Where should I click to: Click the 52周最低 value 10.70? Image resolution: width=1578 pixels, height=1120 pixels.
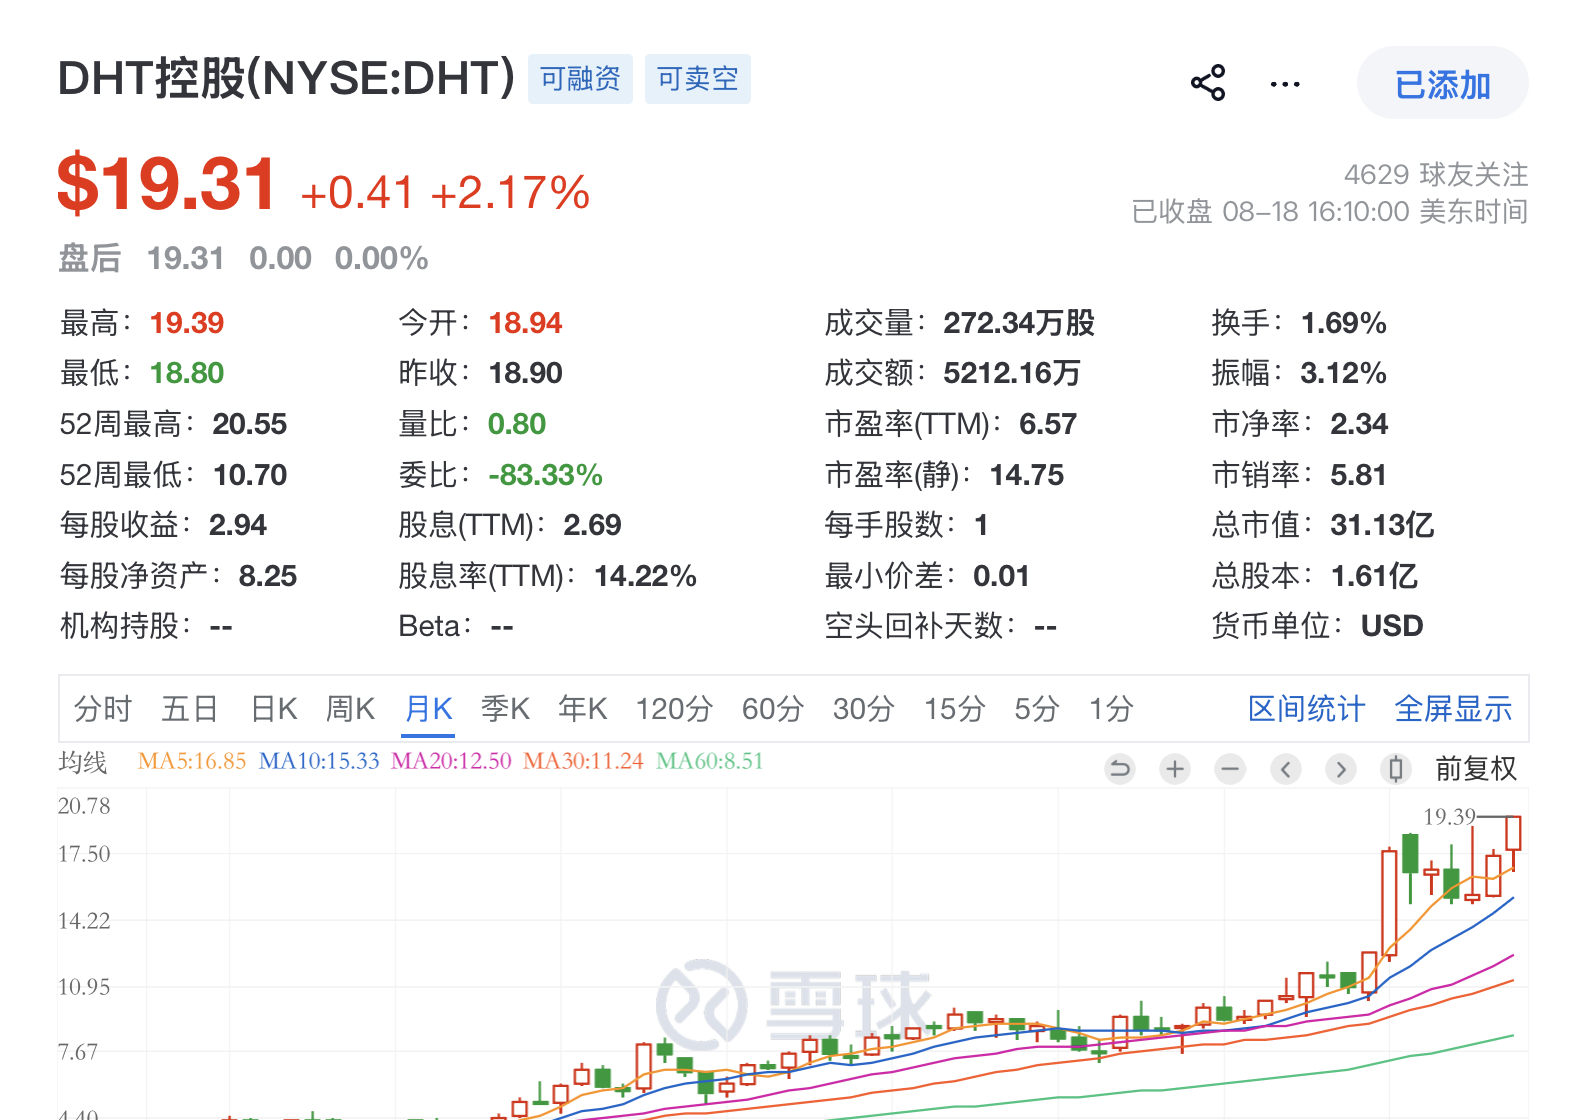(250, 475)
